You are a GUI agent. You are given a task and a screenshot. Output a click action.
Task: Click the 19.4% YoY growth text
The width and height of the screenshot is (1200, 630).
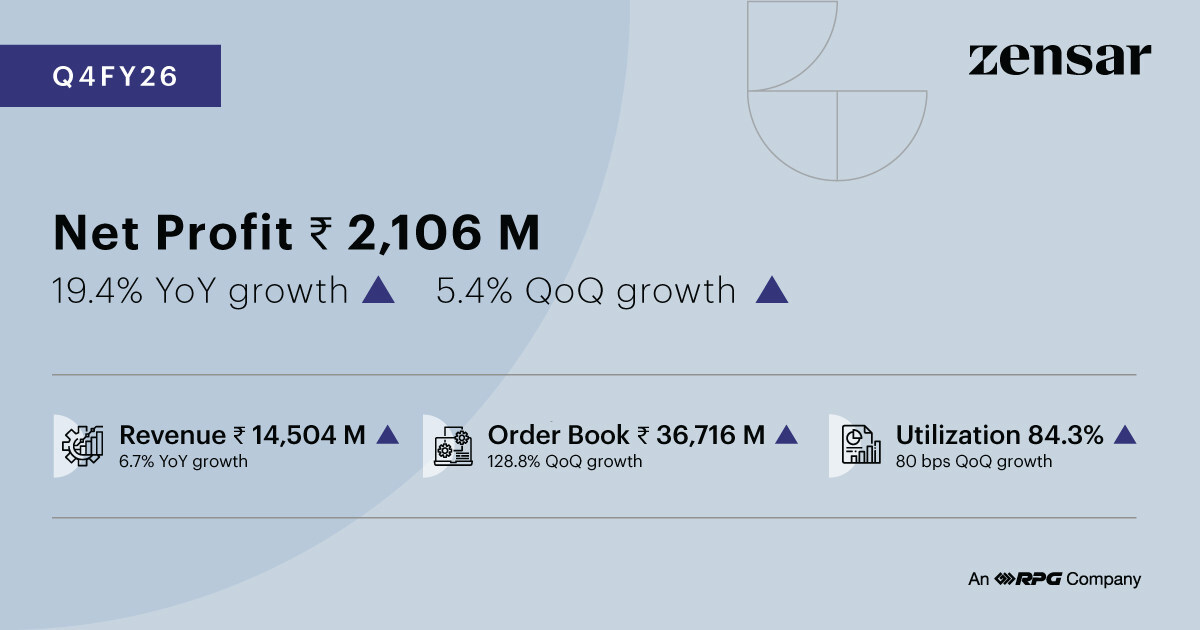tap(199, 291)
